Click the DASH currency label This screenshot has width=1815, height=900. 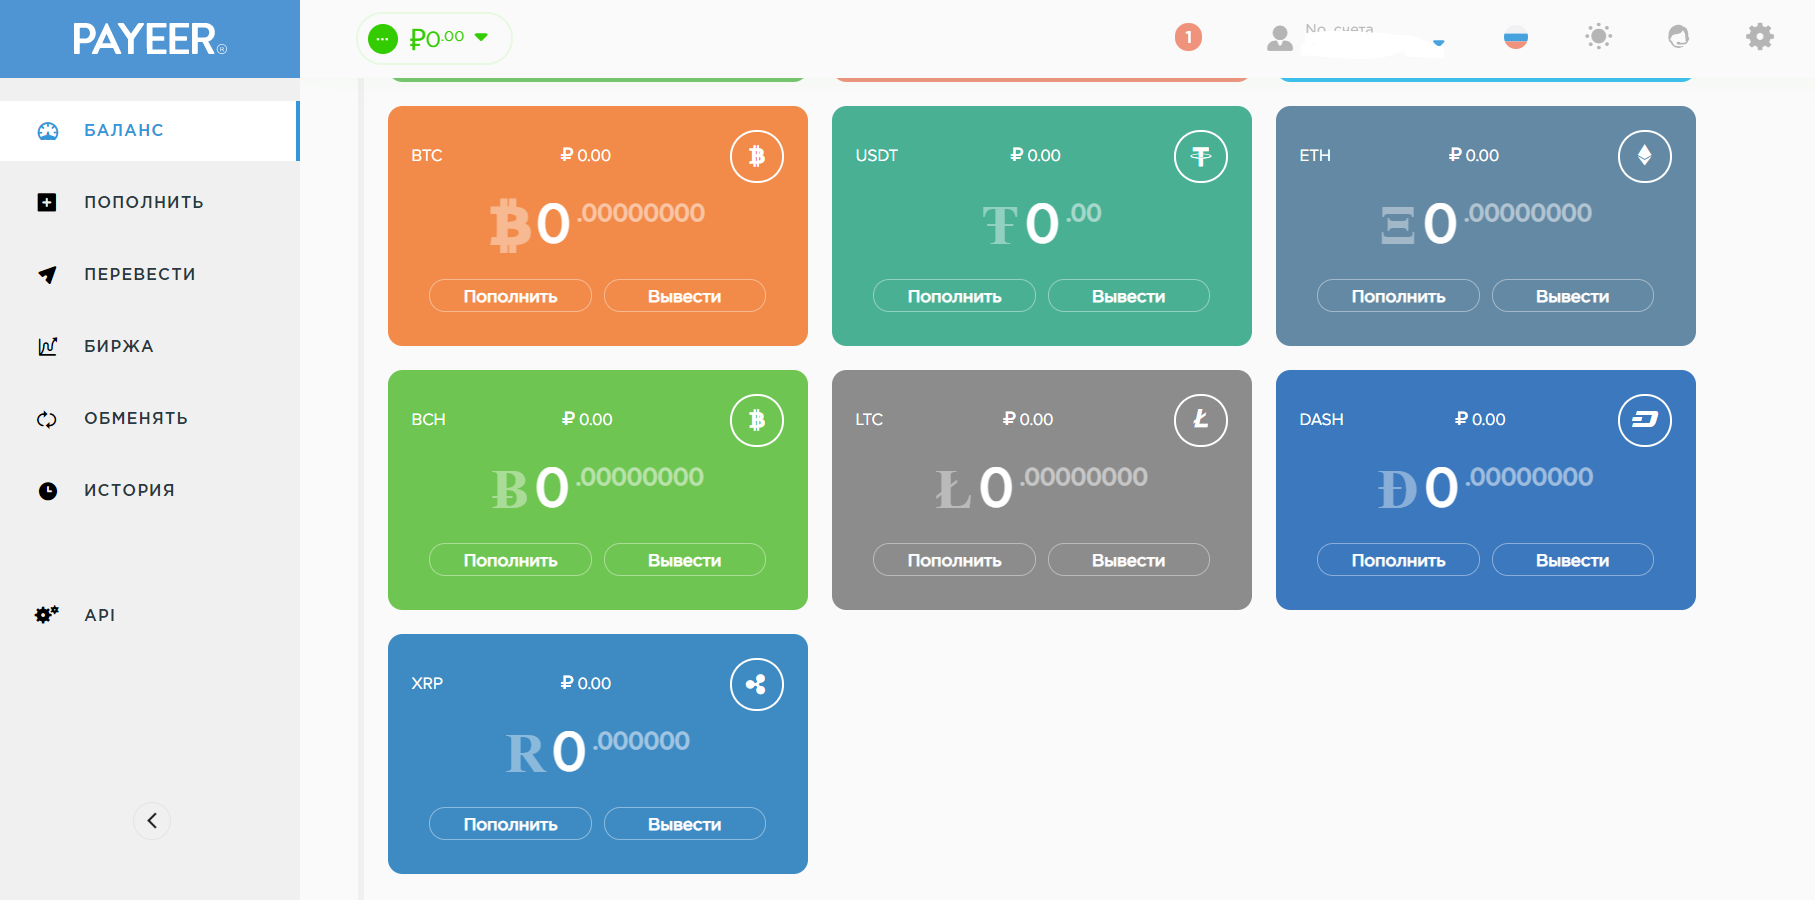pyautogui.click(x=1321, y=420)
